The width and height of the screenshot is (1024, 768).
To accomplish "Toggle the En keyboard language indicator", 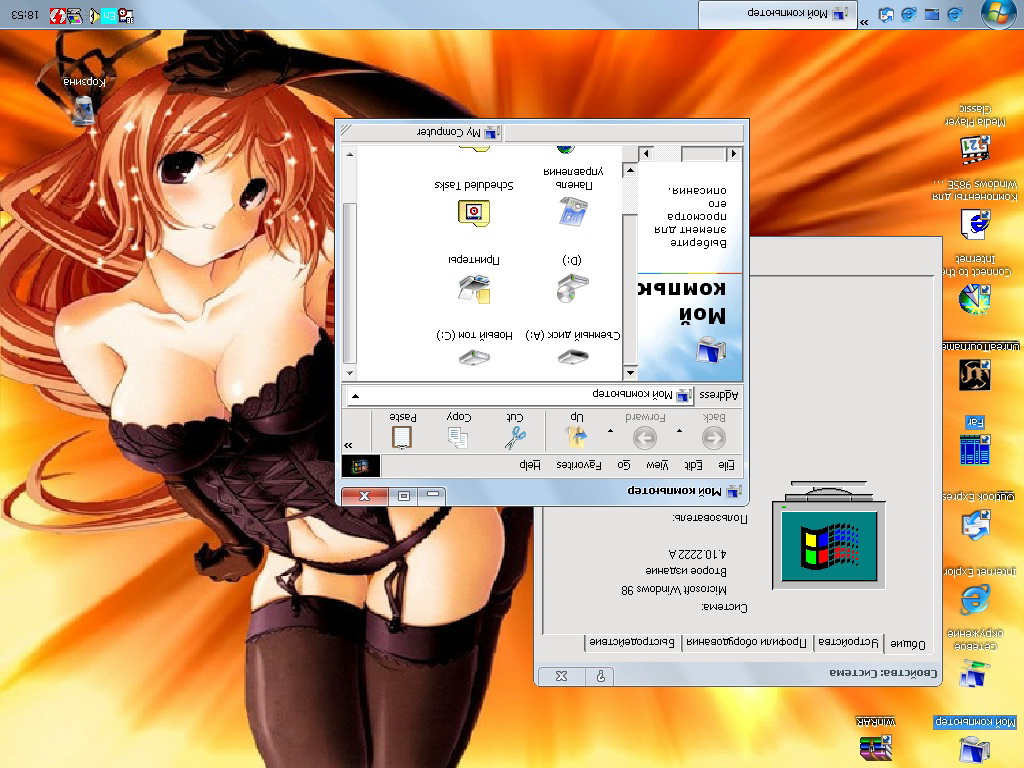I will tap(107, 15).
